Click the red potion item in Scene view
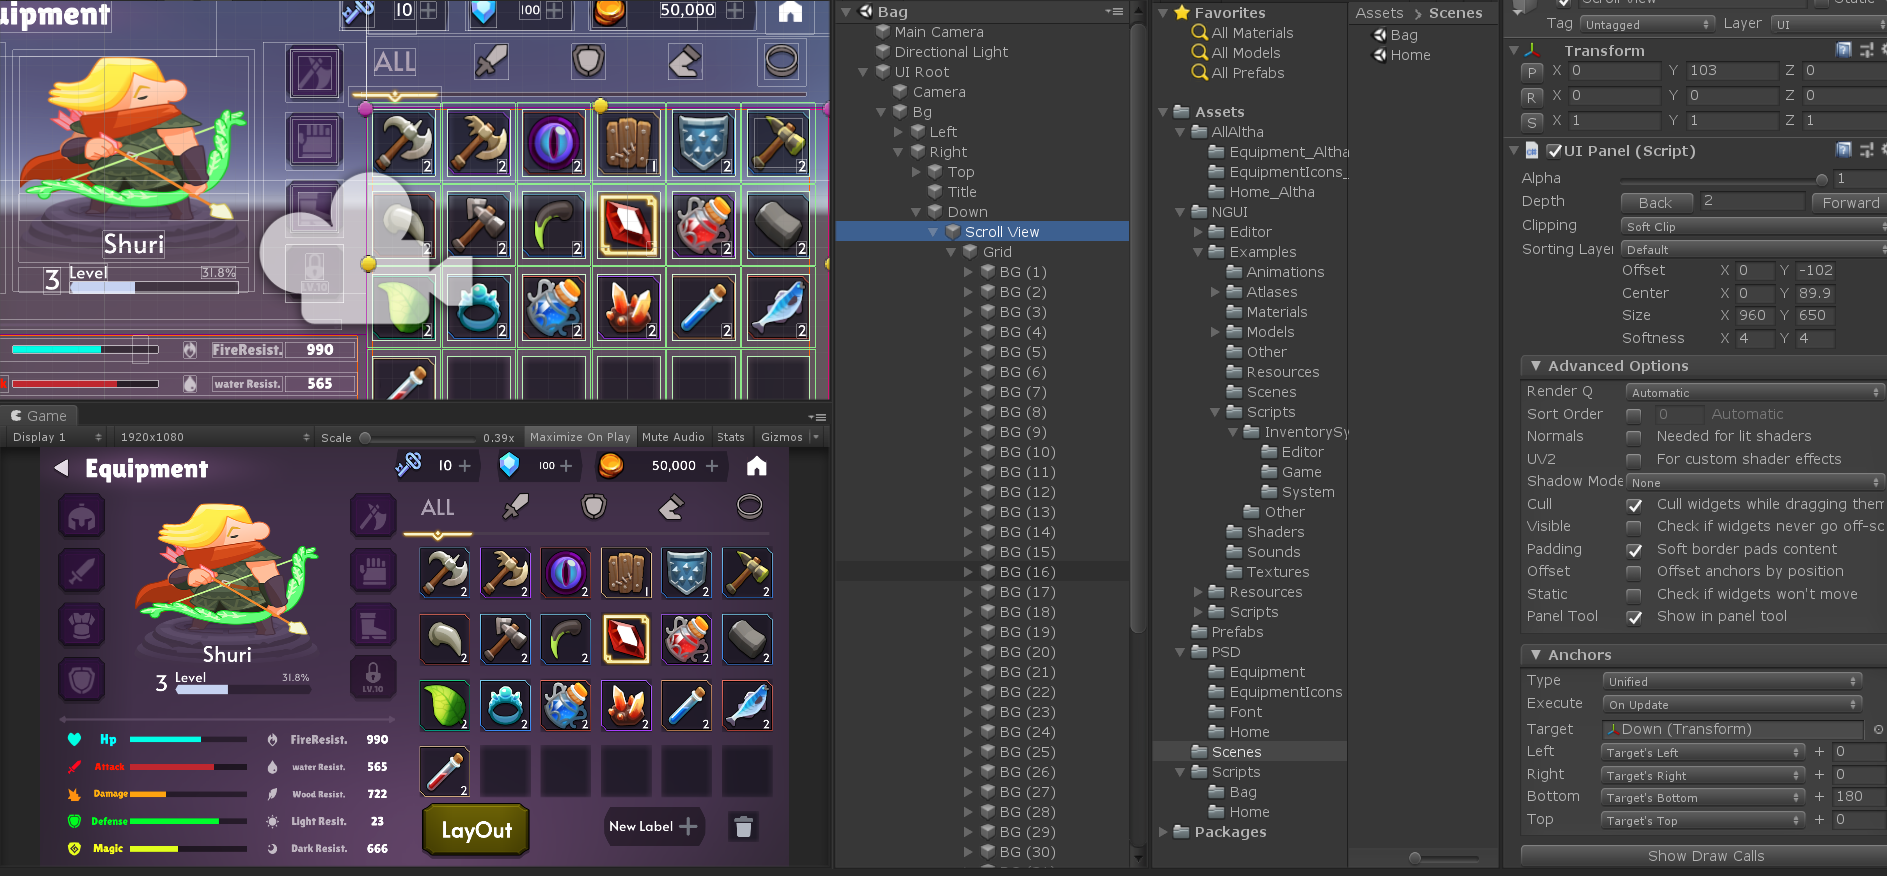The image size is (1887, 876). [703, 225]
